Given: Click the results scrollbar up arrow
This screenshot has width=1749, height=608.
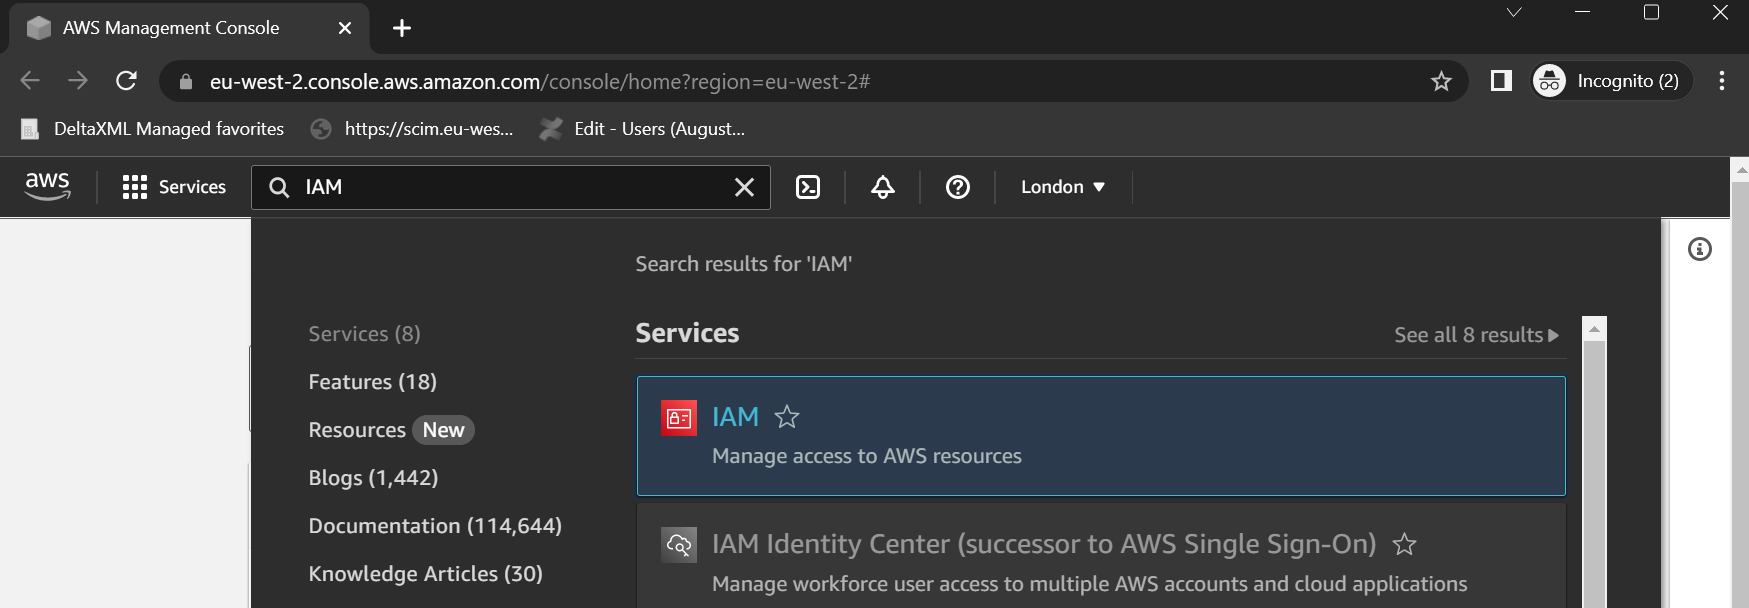Looking at the screenshot, I should (x=1594, y=329).
